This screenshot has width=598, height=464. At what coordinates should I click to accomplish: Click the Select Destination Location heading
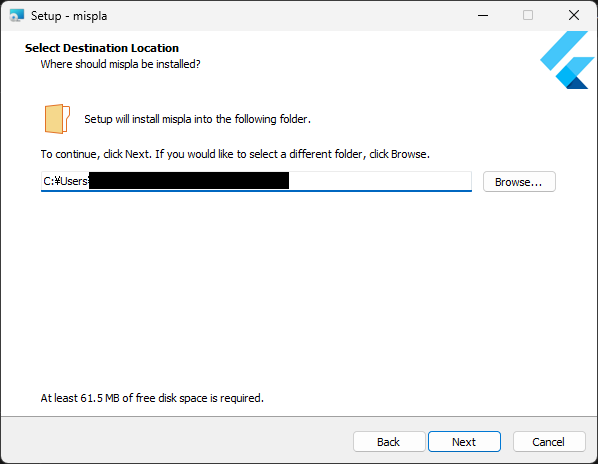pyautogui.click(x=102, y=48)
